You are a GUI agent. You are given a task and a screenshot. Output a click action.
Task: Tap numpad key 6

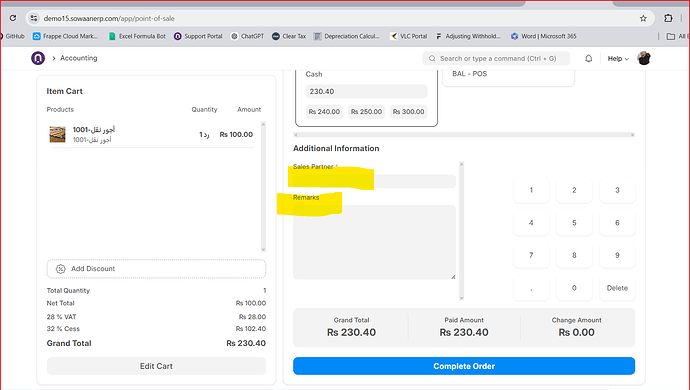coord(617,223)
